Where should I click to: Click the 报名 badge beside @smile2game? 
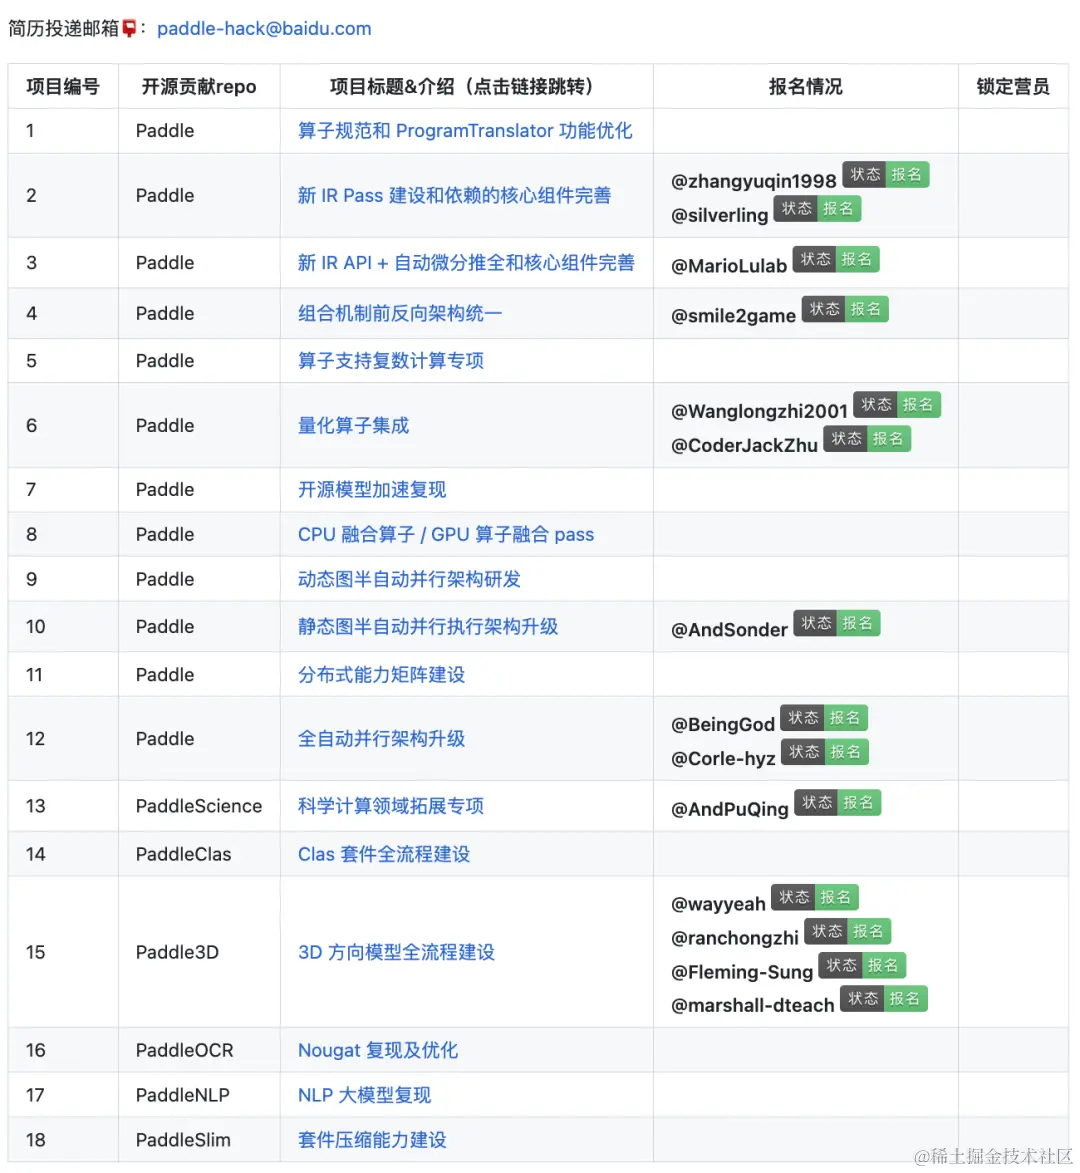click(867, 308)
